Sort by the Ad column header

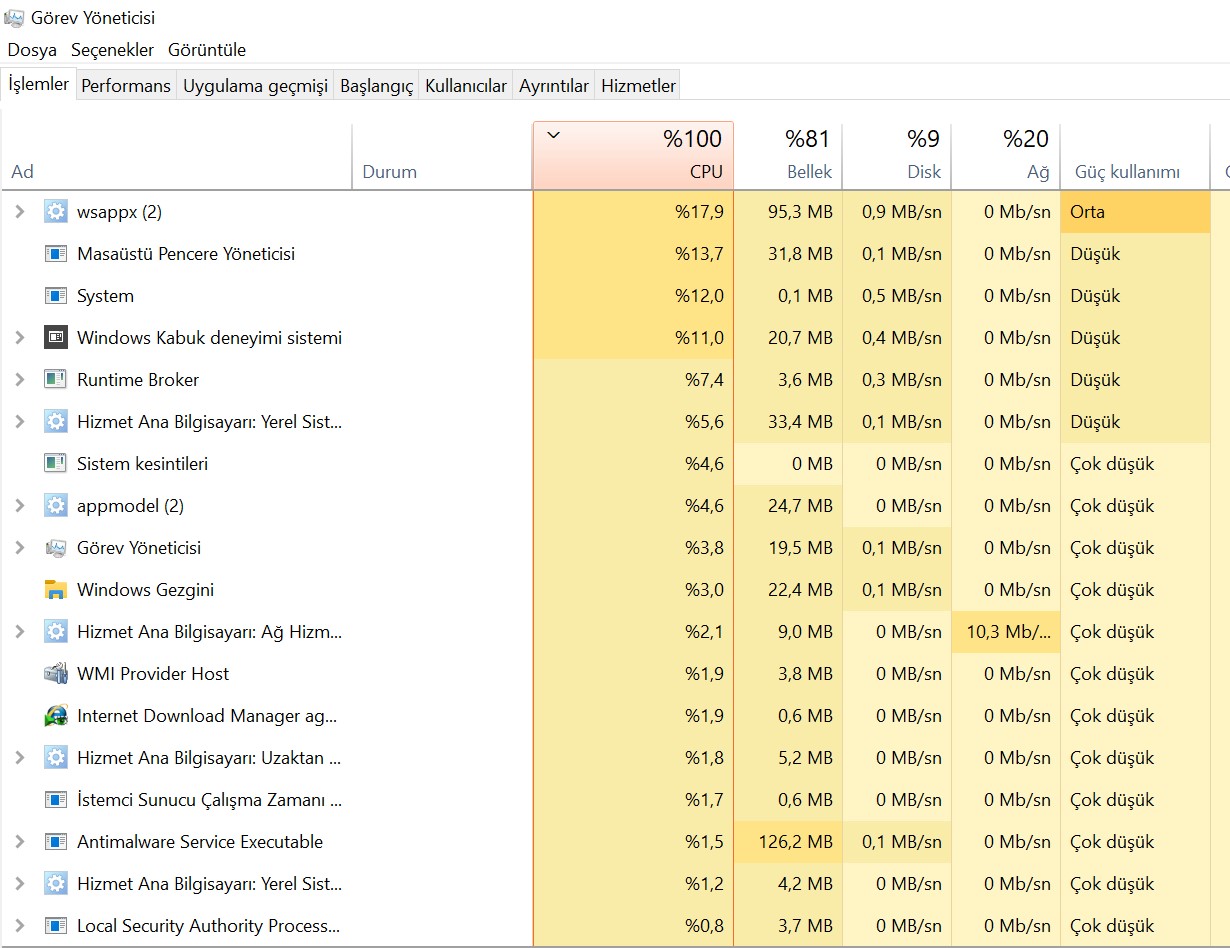click(177, 156)
